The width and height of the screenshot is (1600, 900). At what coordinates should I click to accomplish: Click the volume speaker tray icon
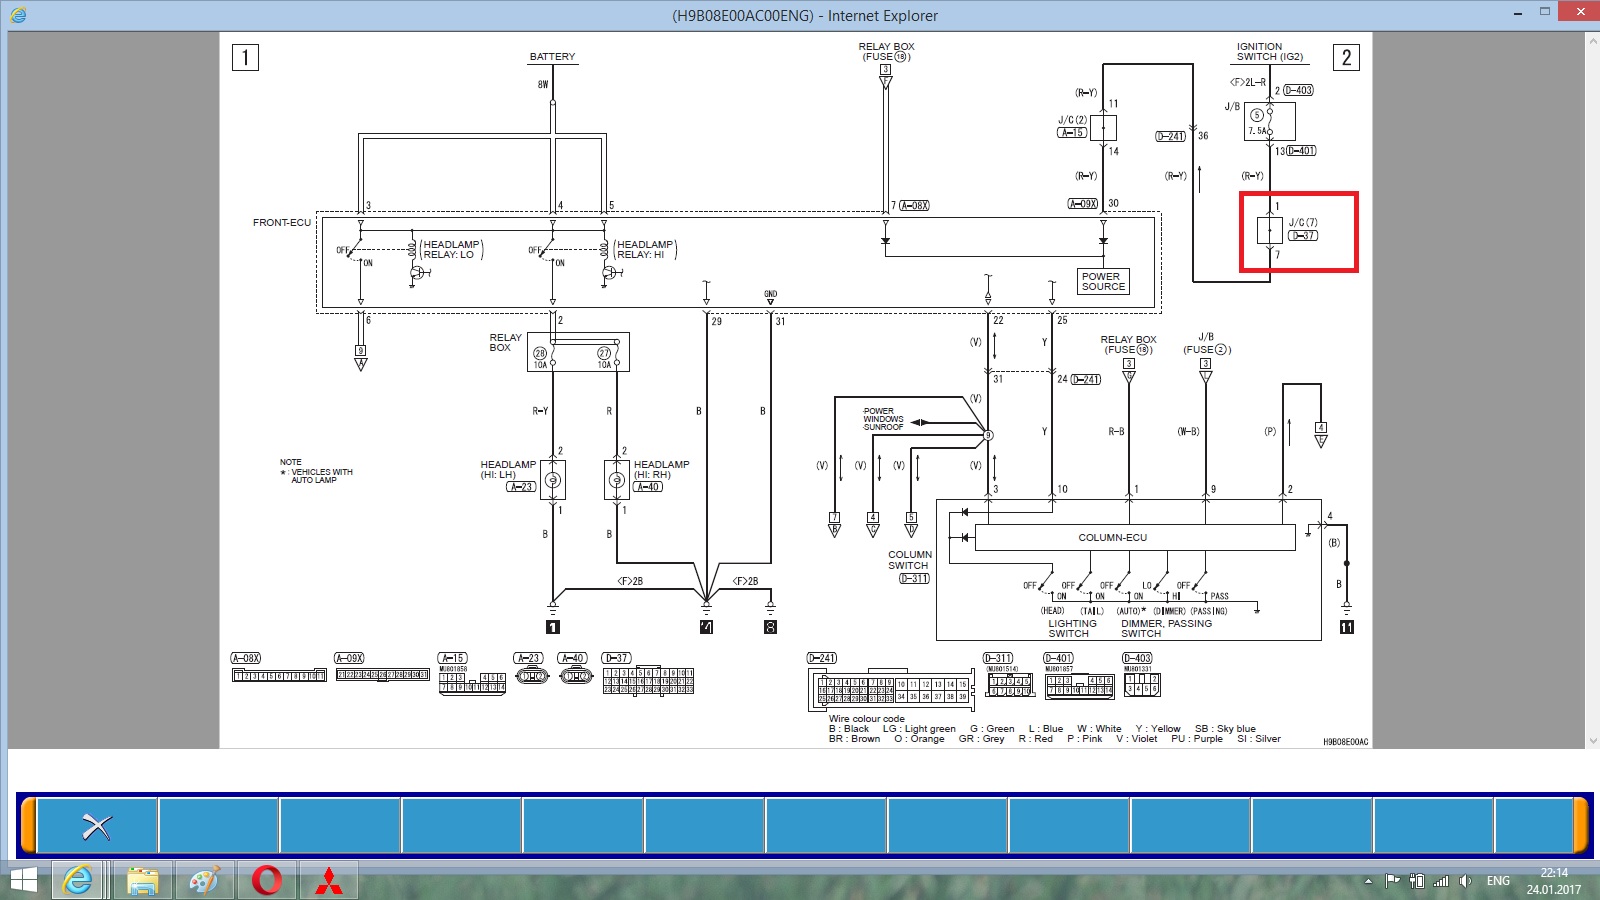coord(1465,881)
